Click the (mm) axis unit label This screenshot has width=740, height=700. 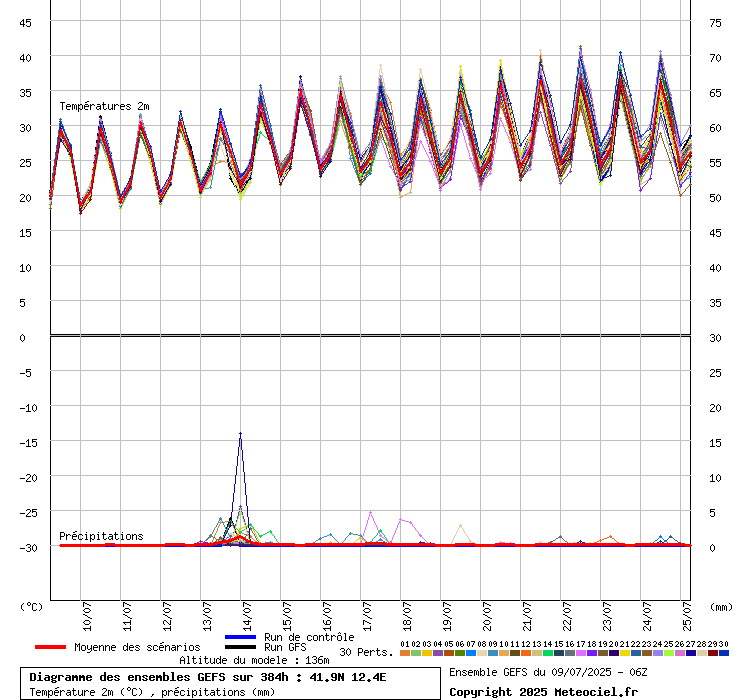(722, 607)
